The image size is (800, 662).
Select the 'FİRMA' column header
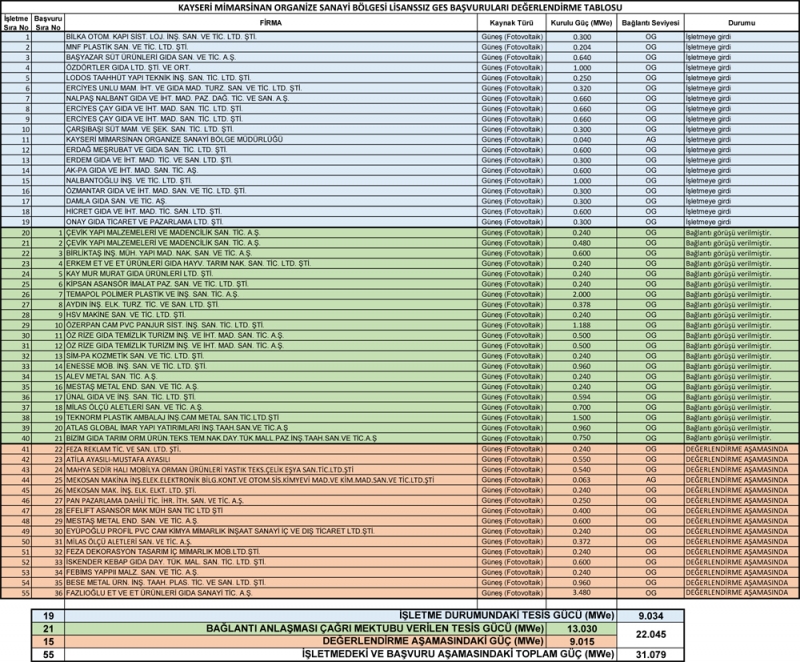pyautogui.click(x=270, y=23)
